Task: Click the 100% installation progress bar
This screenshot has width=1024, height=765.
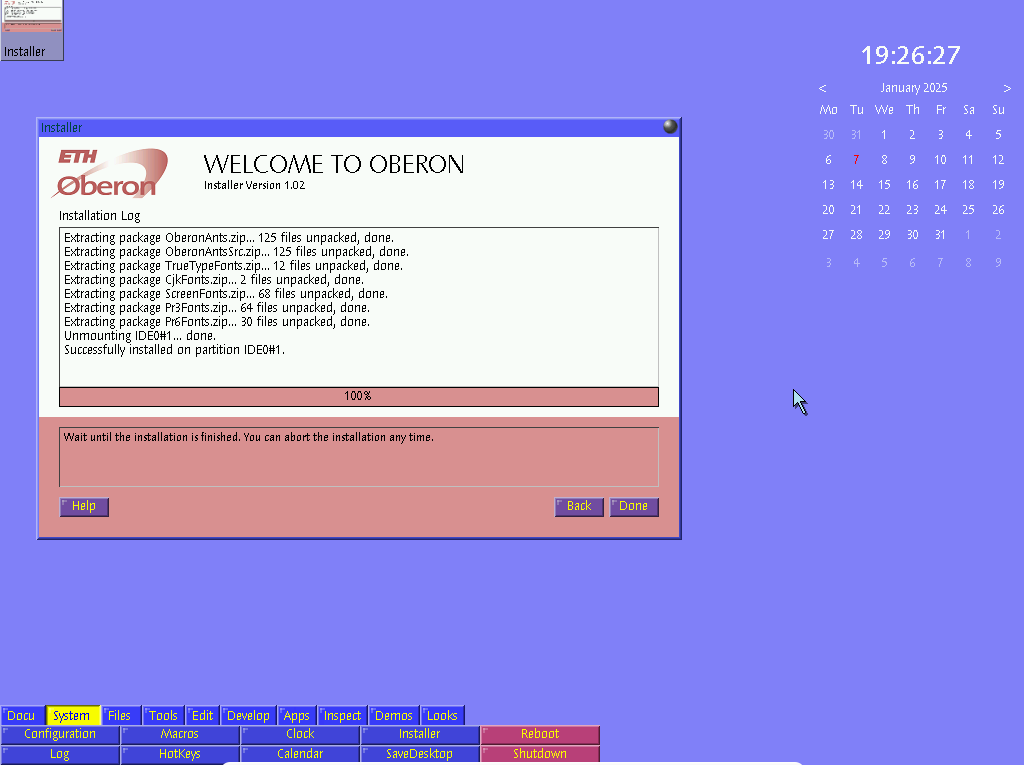Action: point(358,396)
